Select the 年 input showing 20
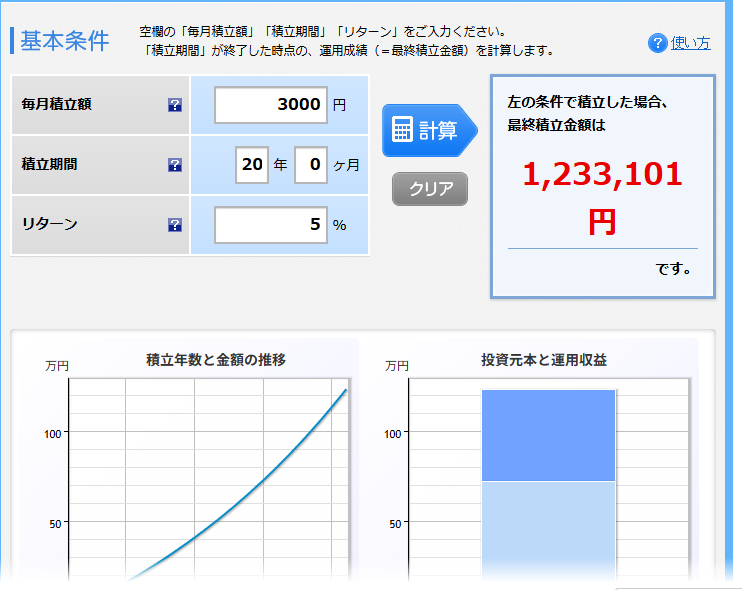Image resolution: width=742 pixels, height=590 pixels. [x=252, y=165]
